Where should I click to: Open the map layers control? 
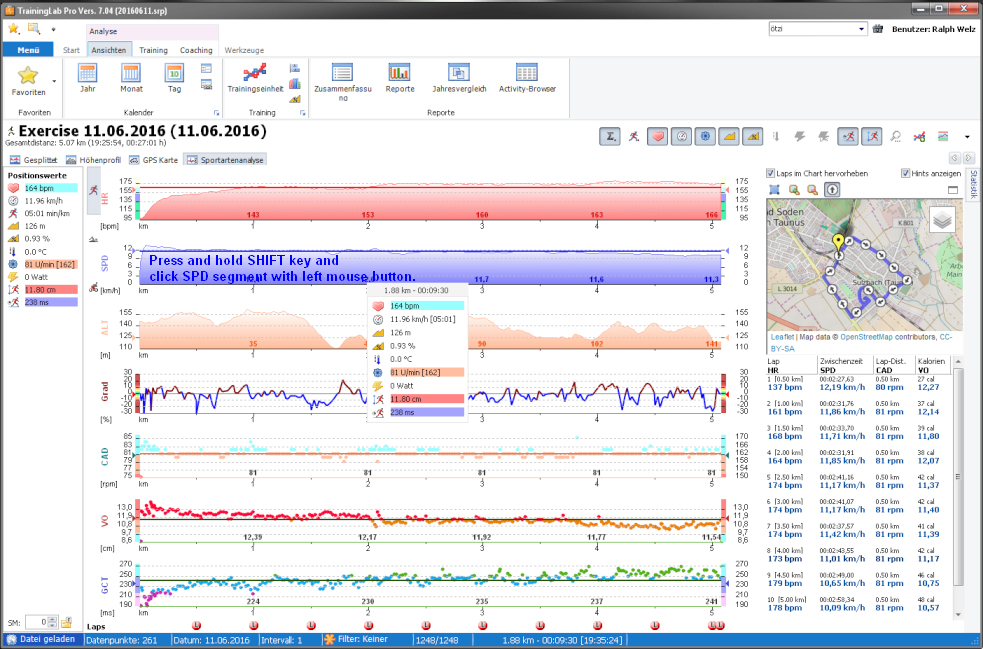click(942, 219)
